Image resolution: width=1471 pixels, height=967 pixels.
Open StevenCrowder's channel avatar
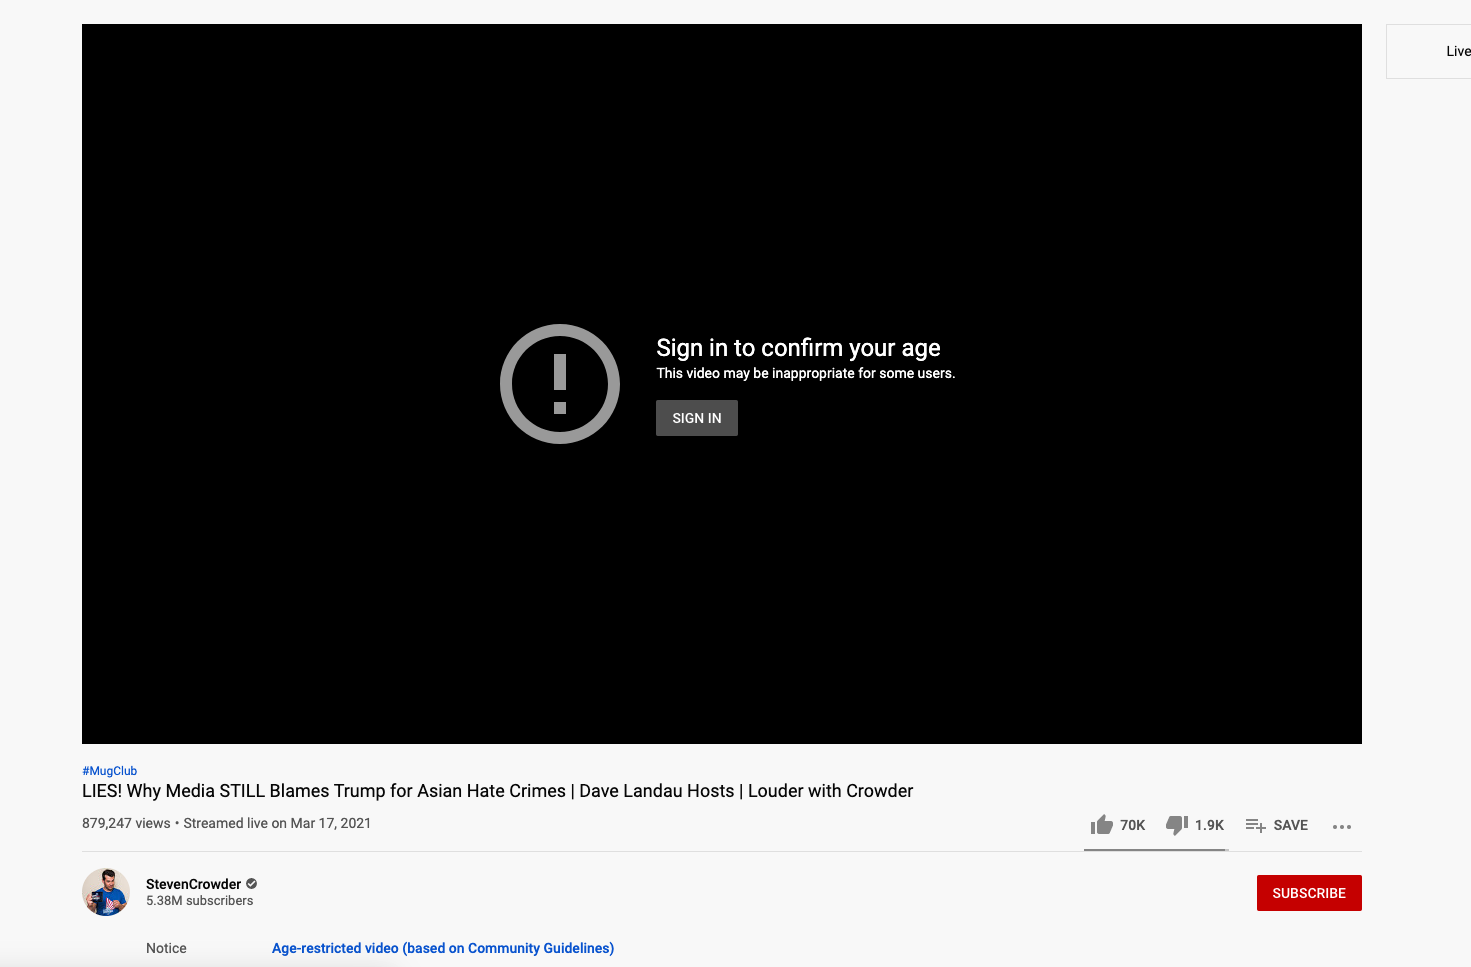pos(106,892)
